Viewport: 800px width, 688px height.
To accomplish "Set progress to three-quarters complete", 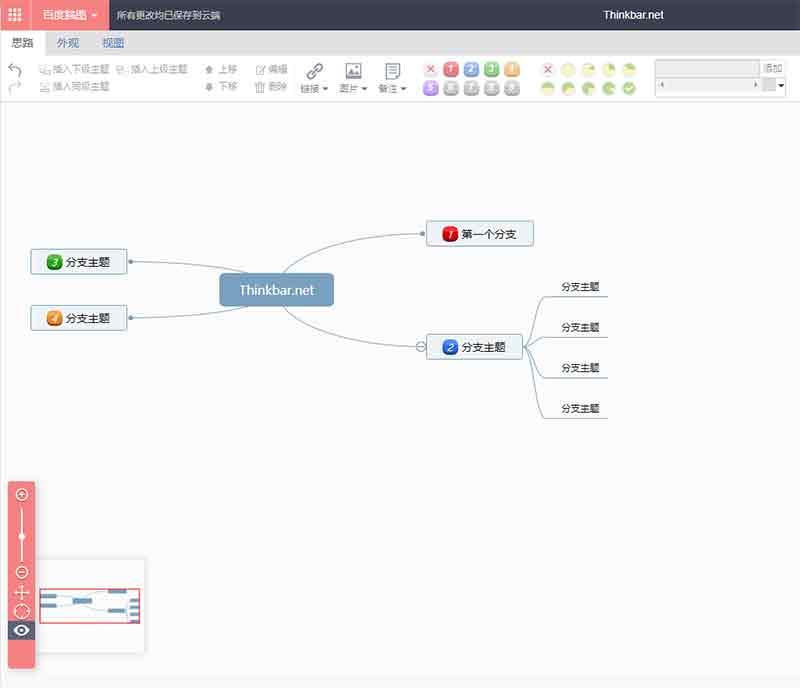I will 589,88.
